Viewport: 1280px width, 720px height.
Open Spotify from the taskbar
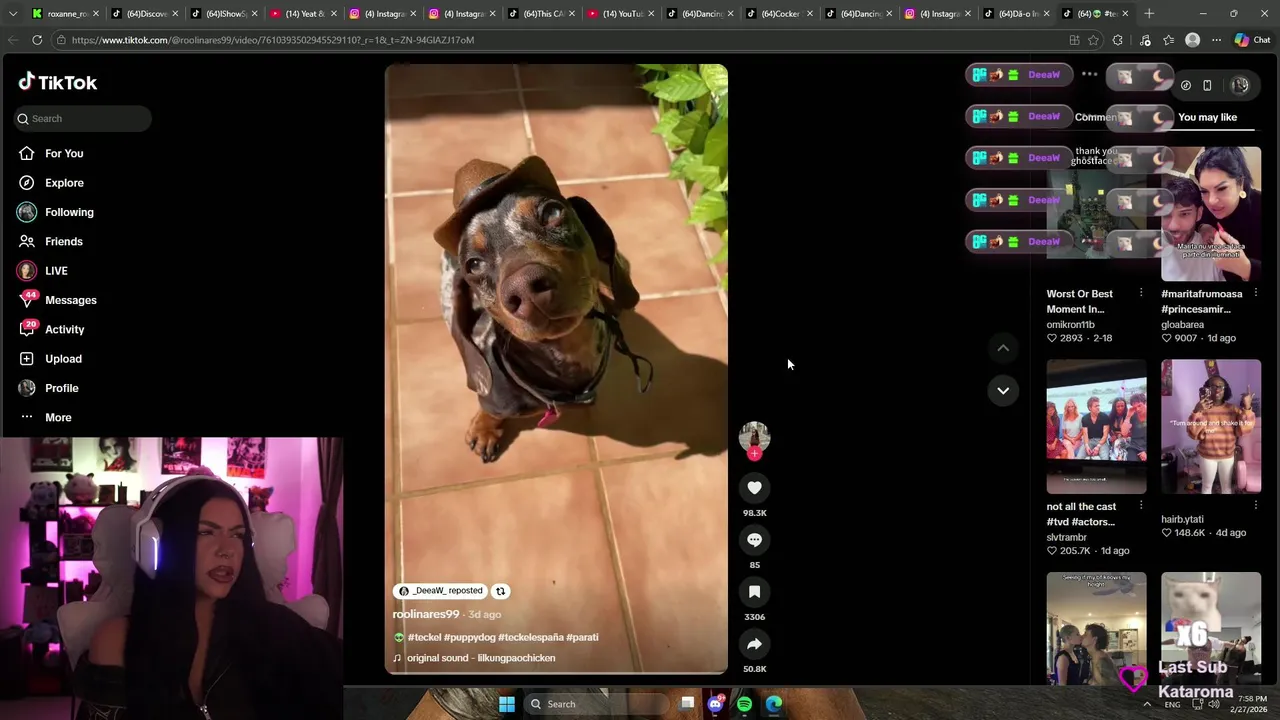(744, 704)
